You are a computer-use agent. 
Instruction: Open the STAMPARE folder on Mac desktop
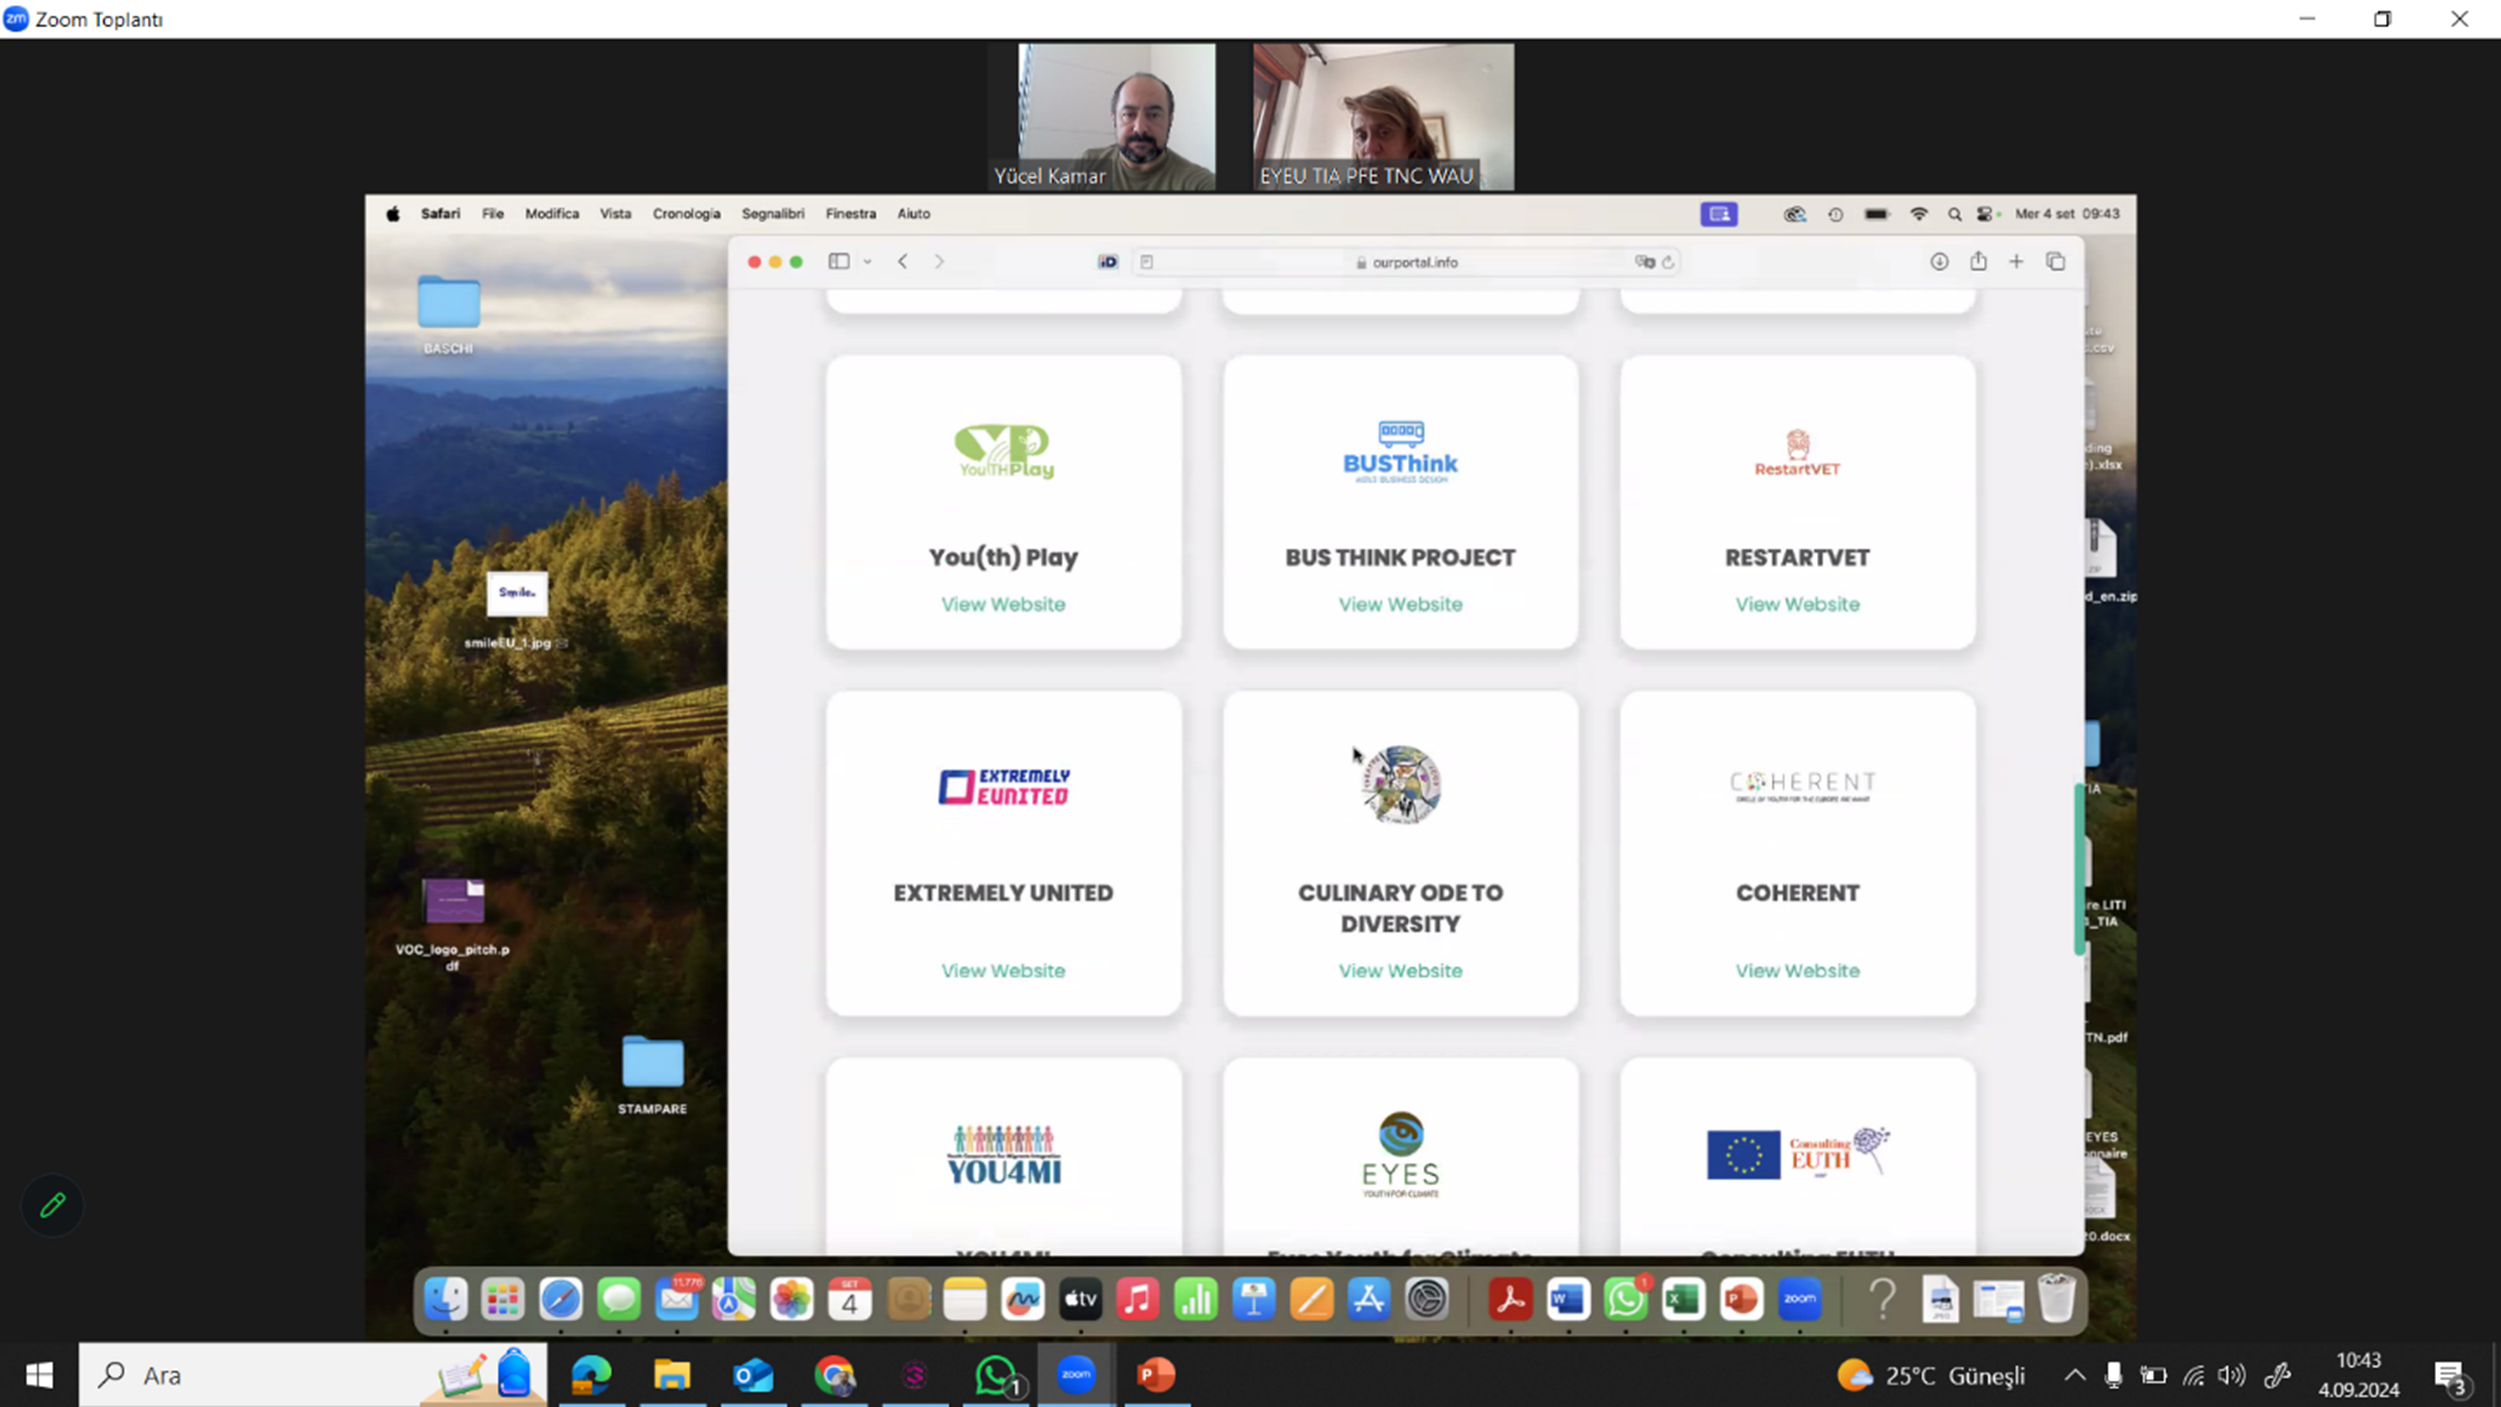(652, 1075)
